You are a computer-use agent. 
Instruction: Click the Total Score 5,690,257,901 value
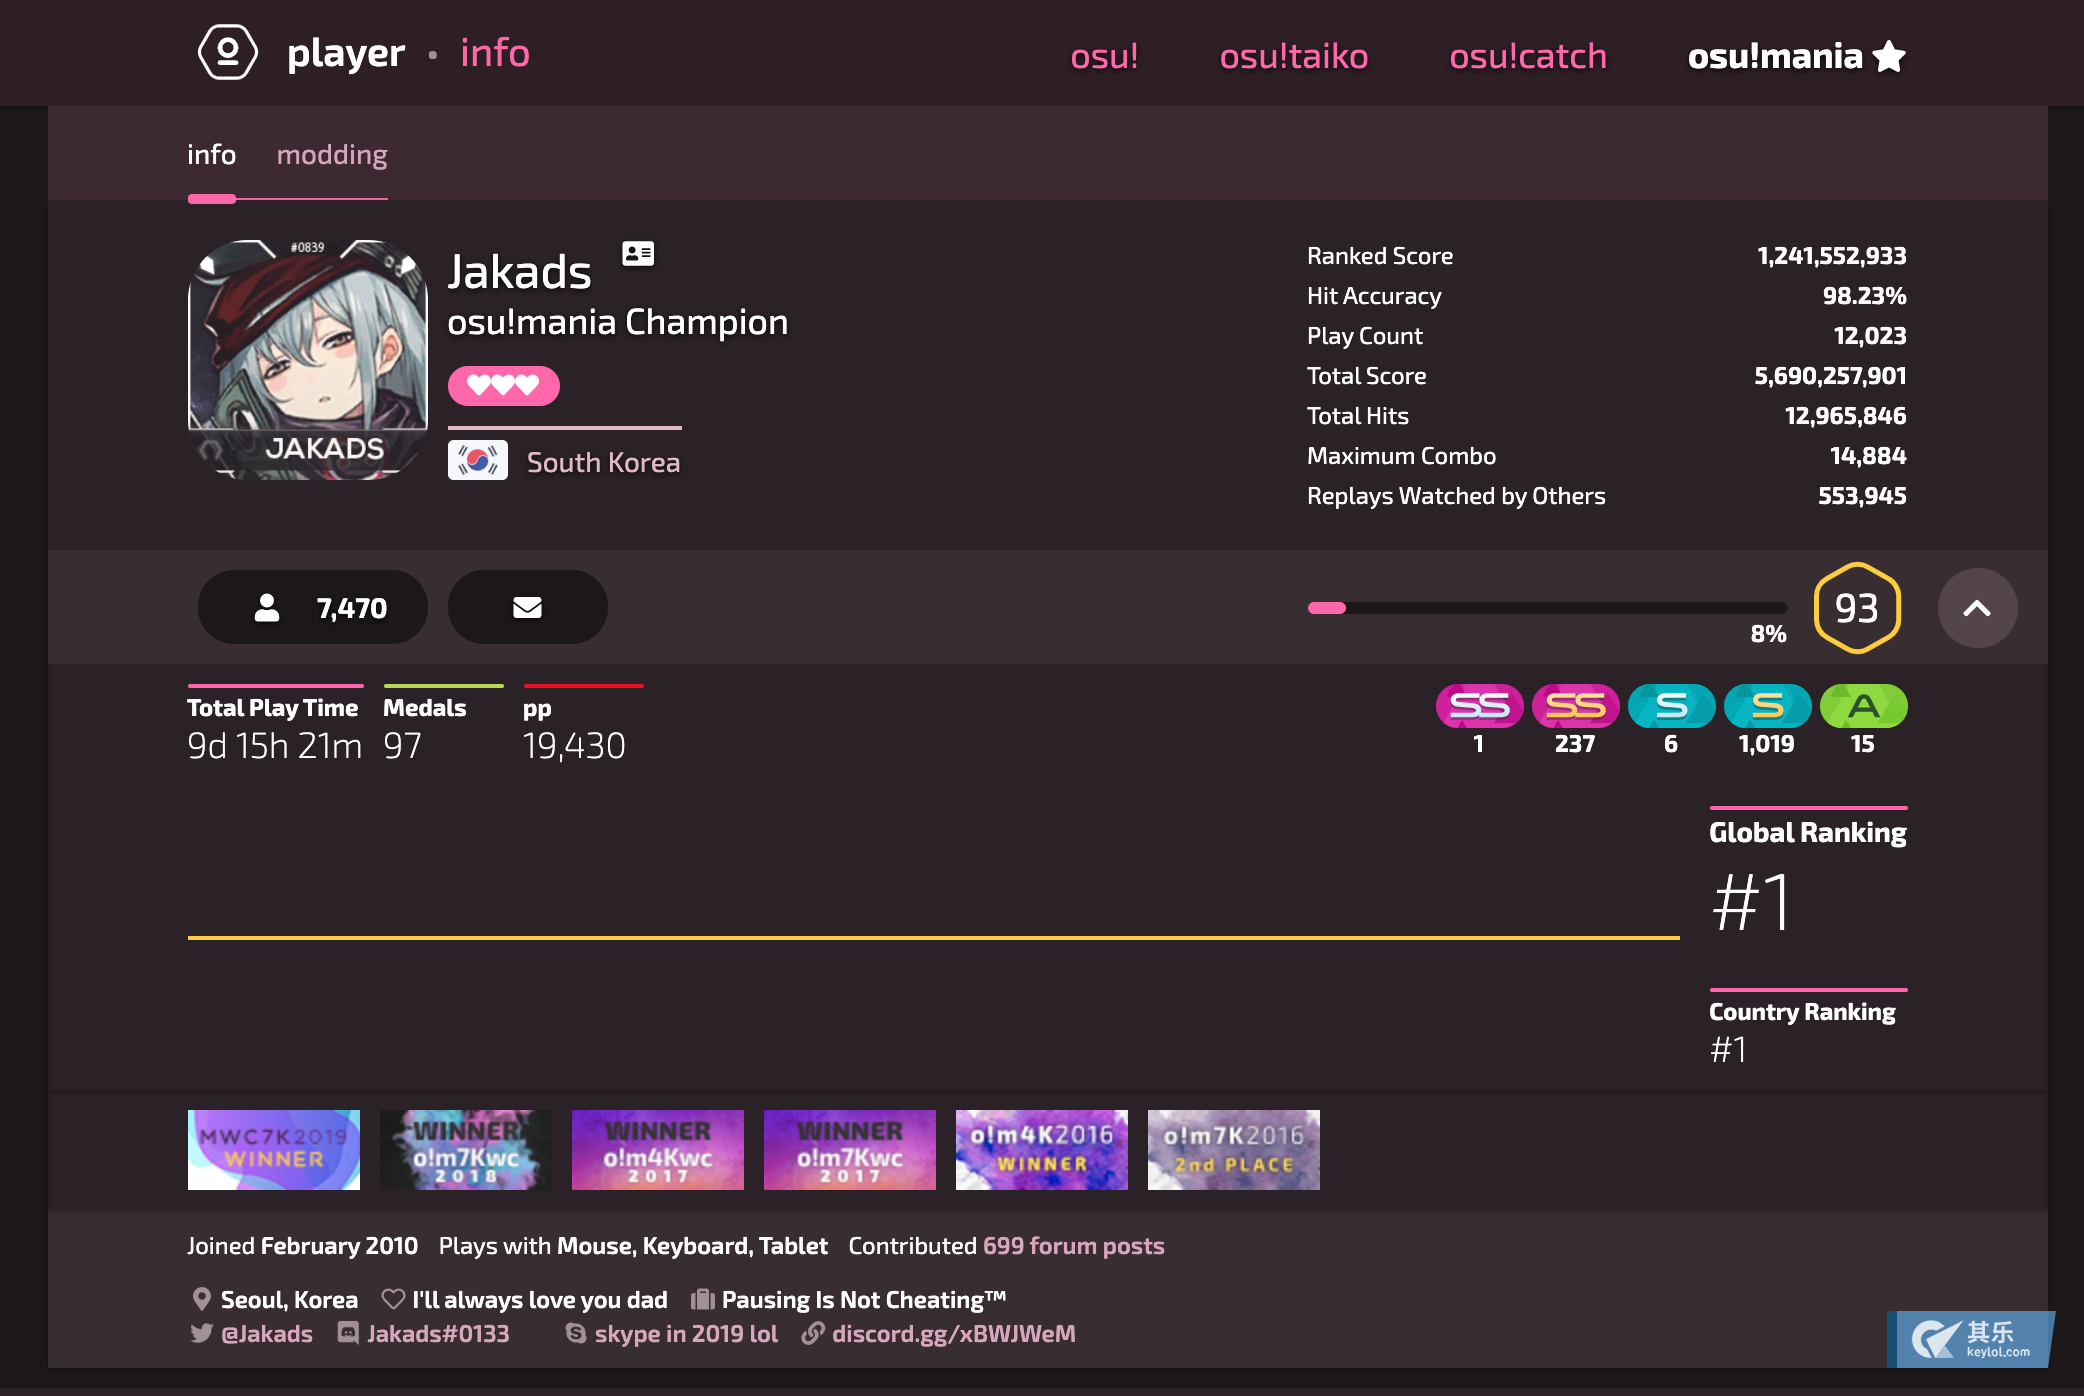click(x=1830, y=376)
